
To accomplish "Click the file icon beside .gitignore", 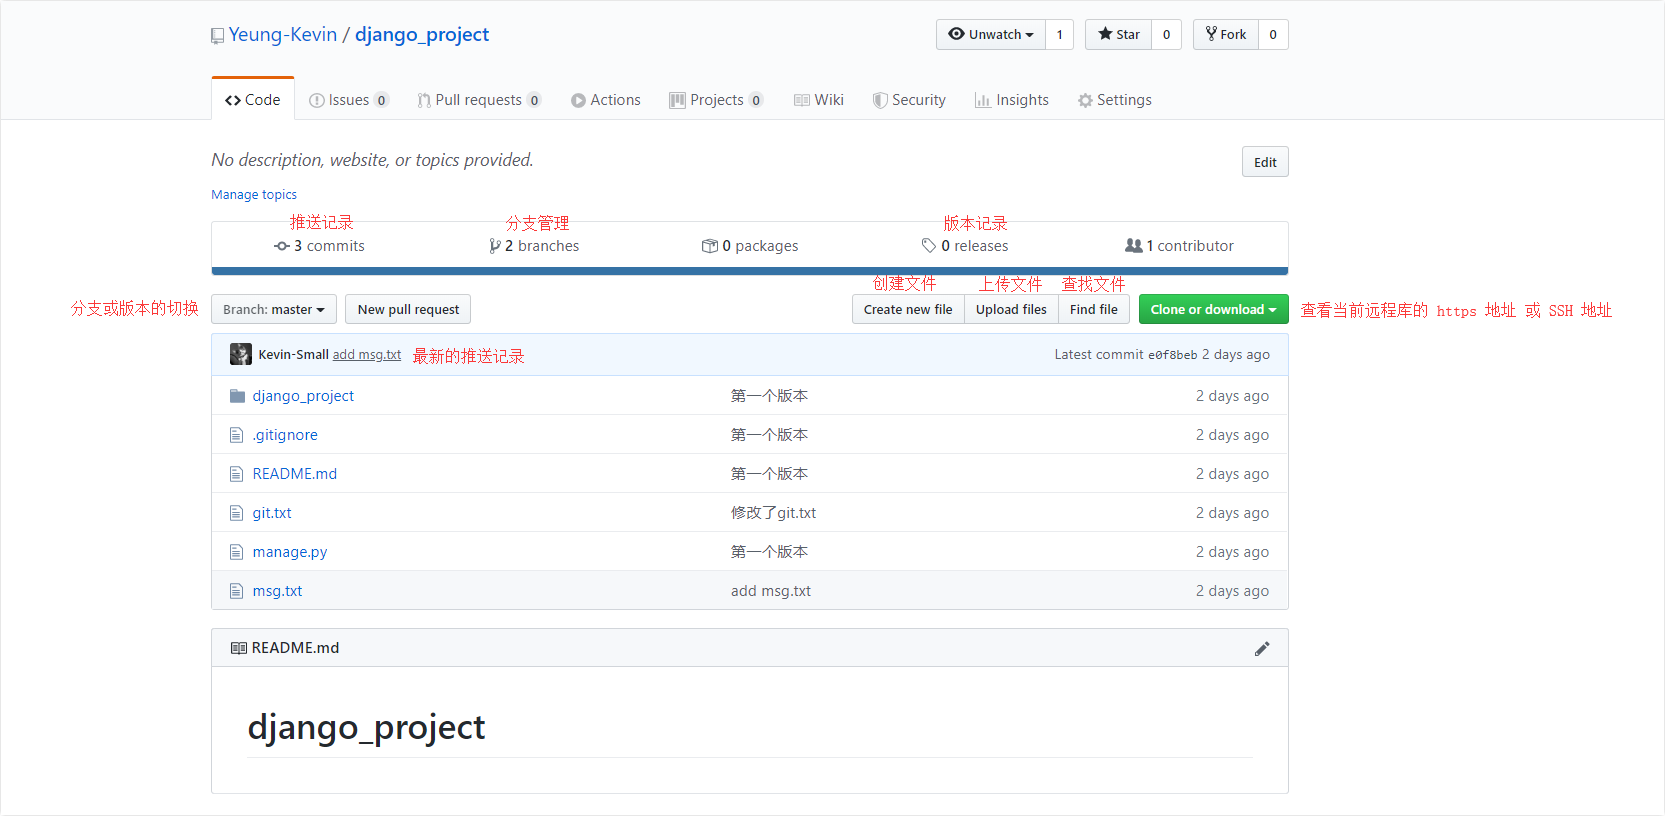I will (x=236, y=435).
